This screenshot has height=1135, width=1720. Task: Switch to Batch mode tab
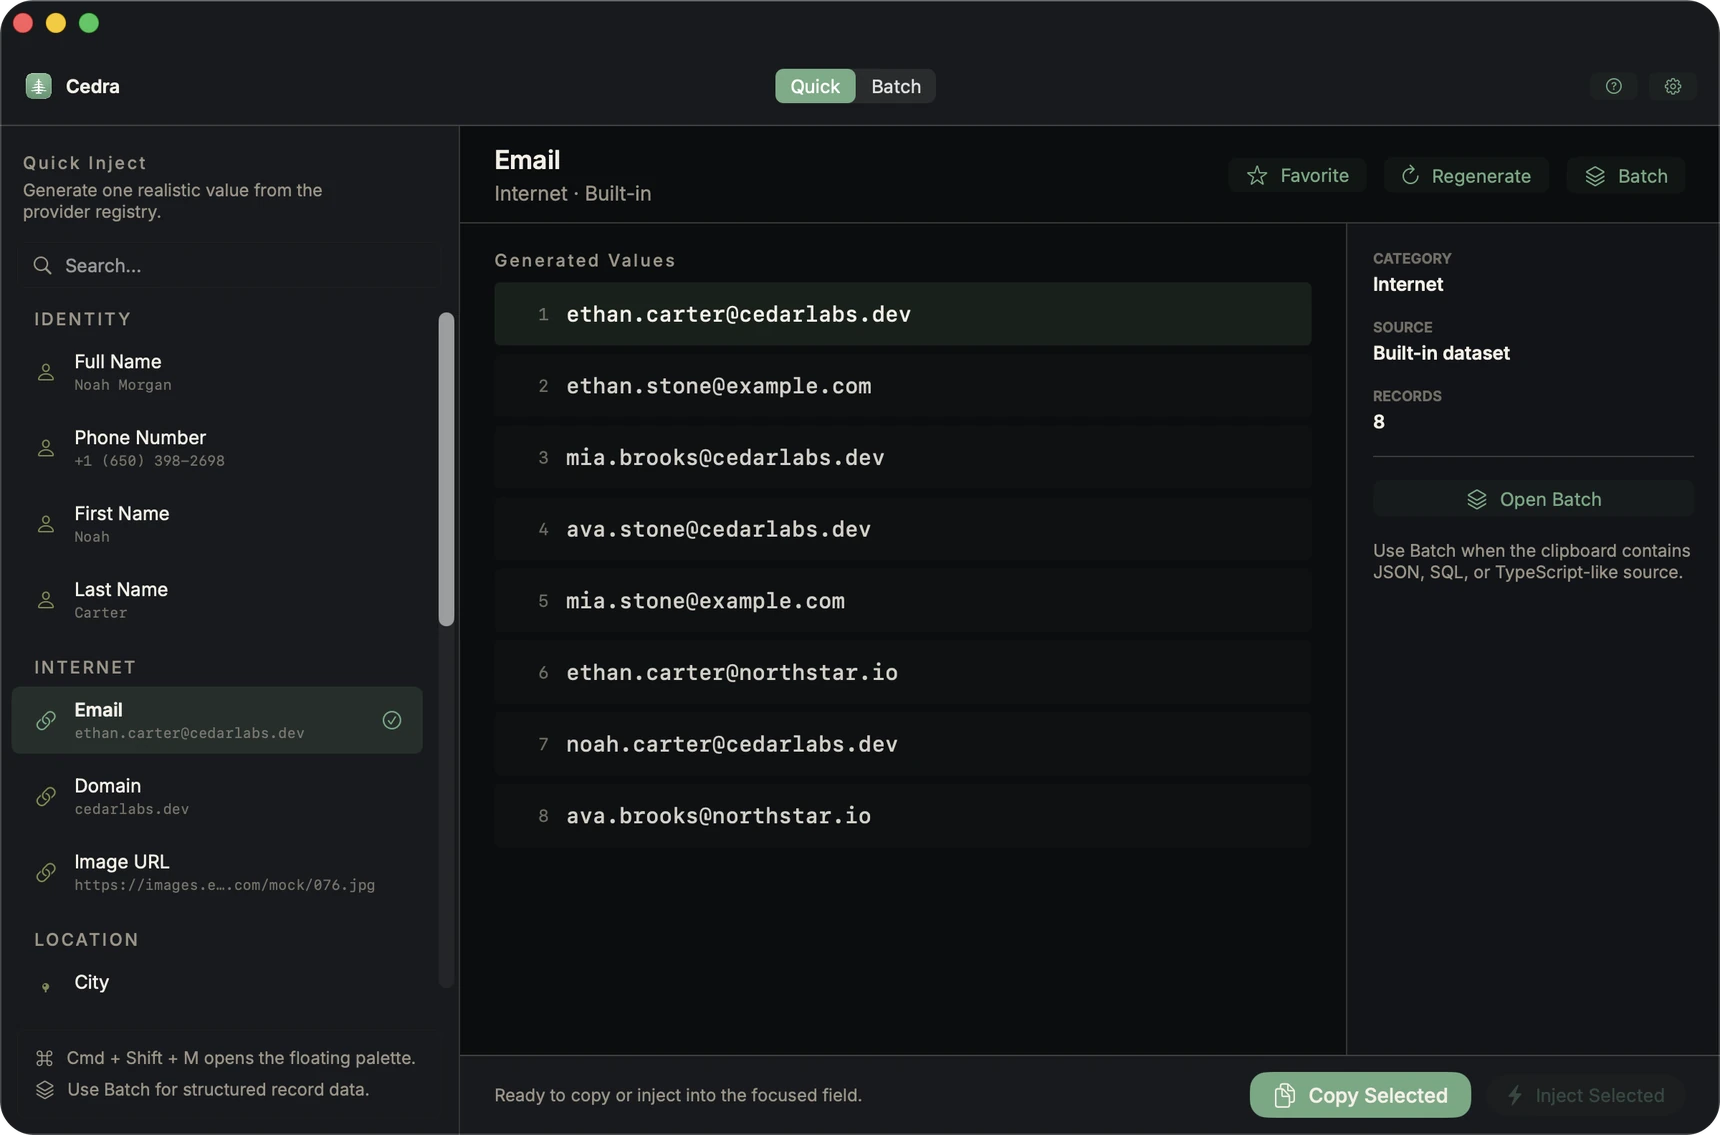tap(896, 86)
